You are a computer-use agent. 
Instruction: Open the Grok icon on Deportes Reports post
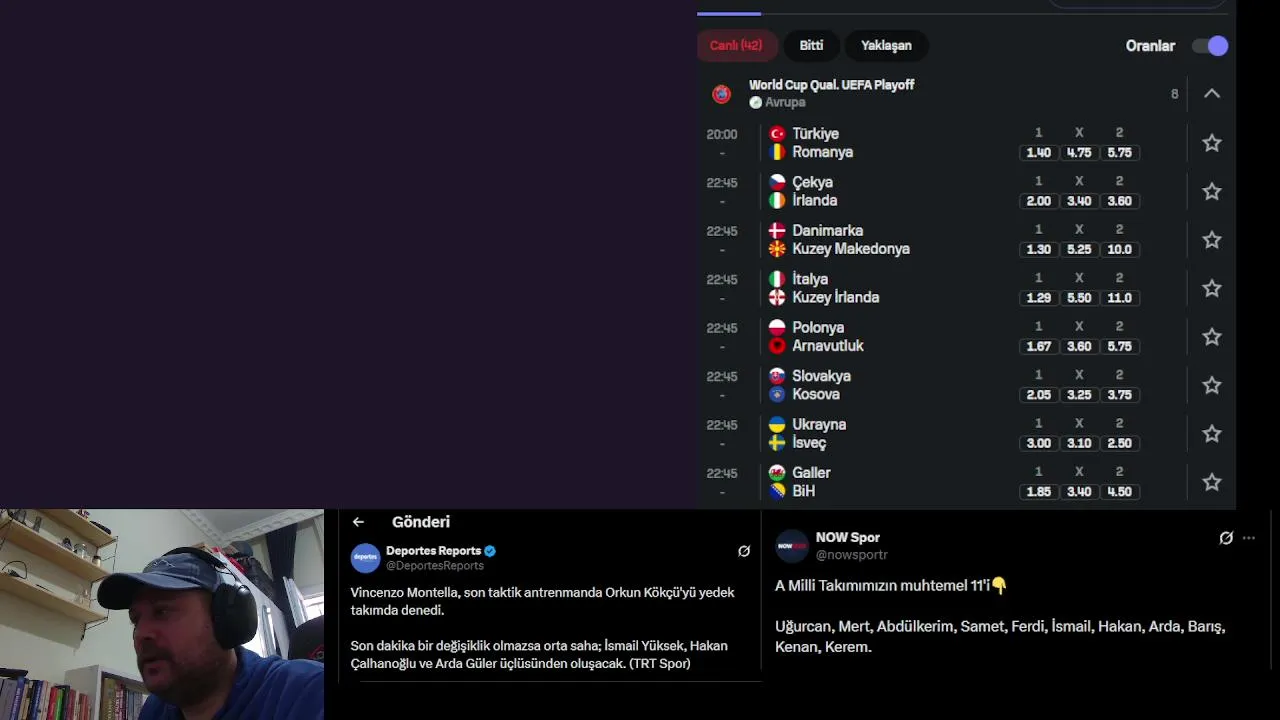(x=744, y=551)
